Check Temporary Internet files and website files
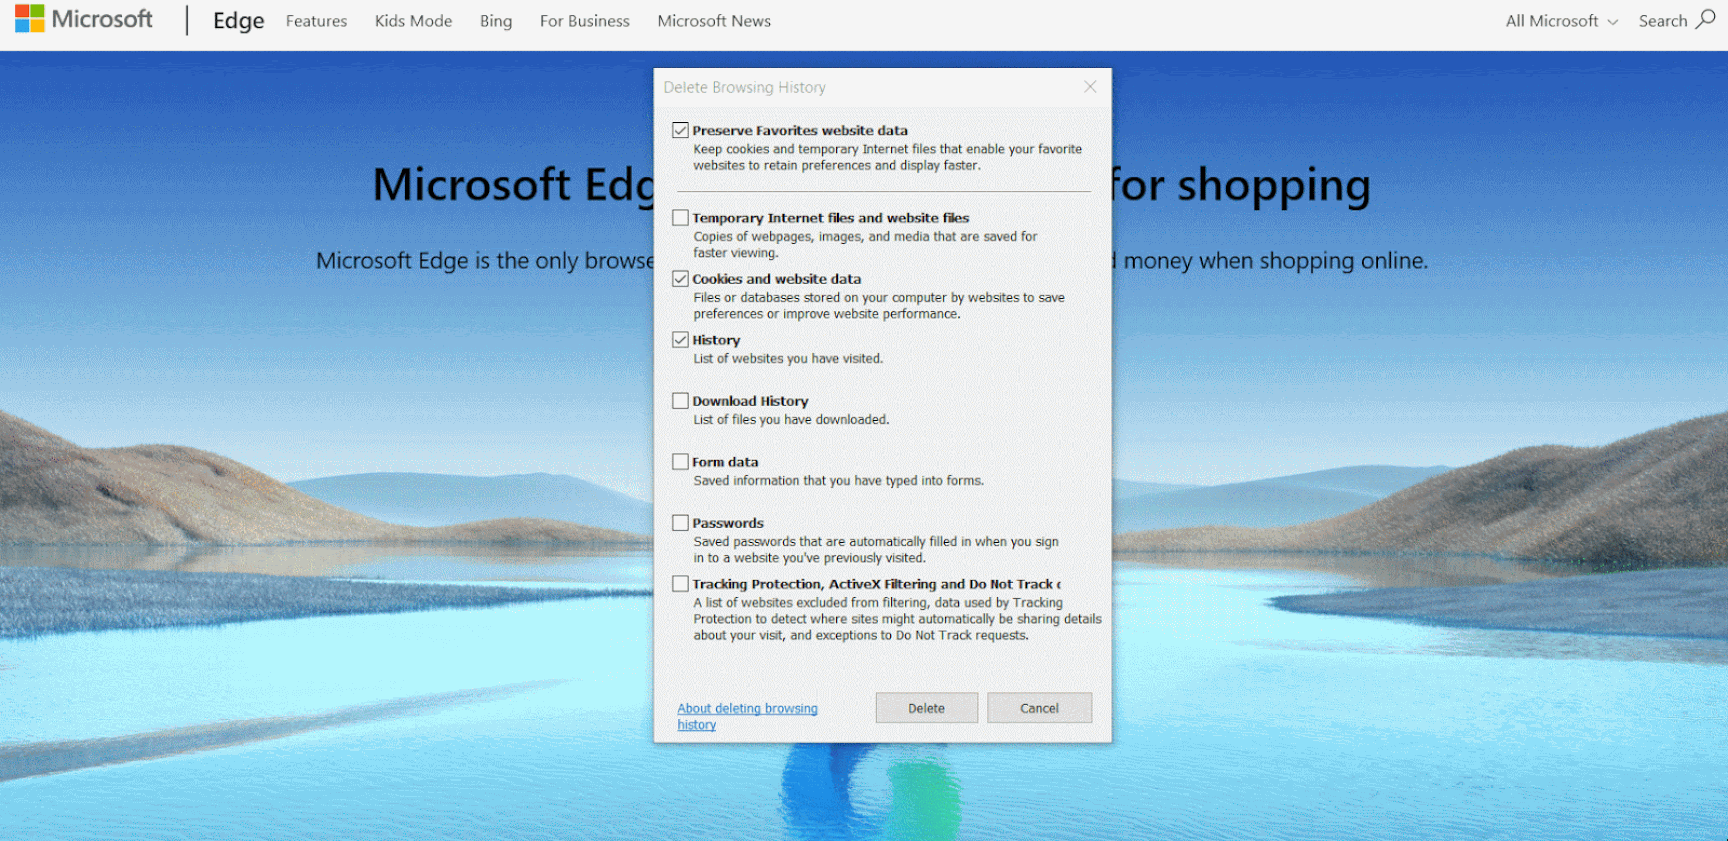The height and width of the screenshot is (841, 1728). pyautogui.click(x=681, y=217)
